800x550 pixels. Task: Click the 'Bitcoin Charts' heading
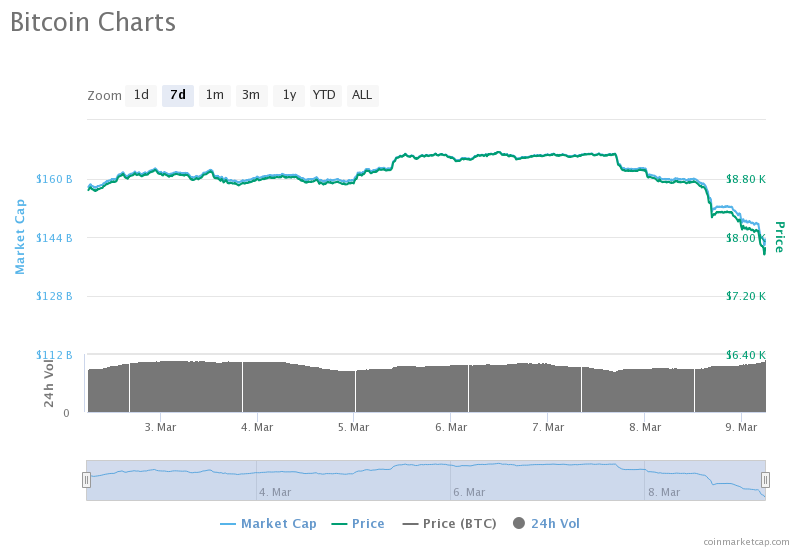coord(93,22)
